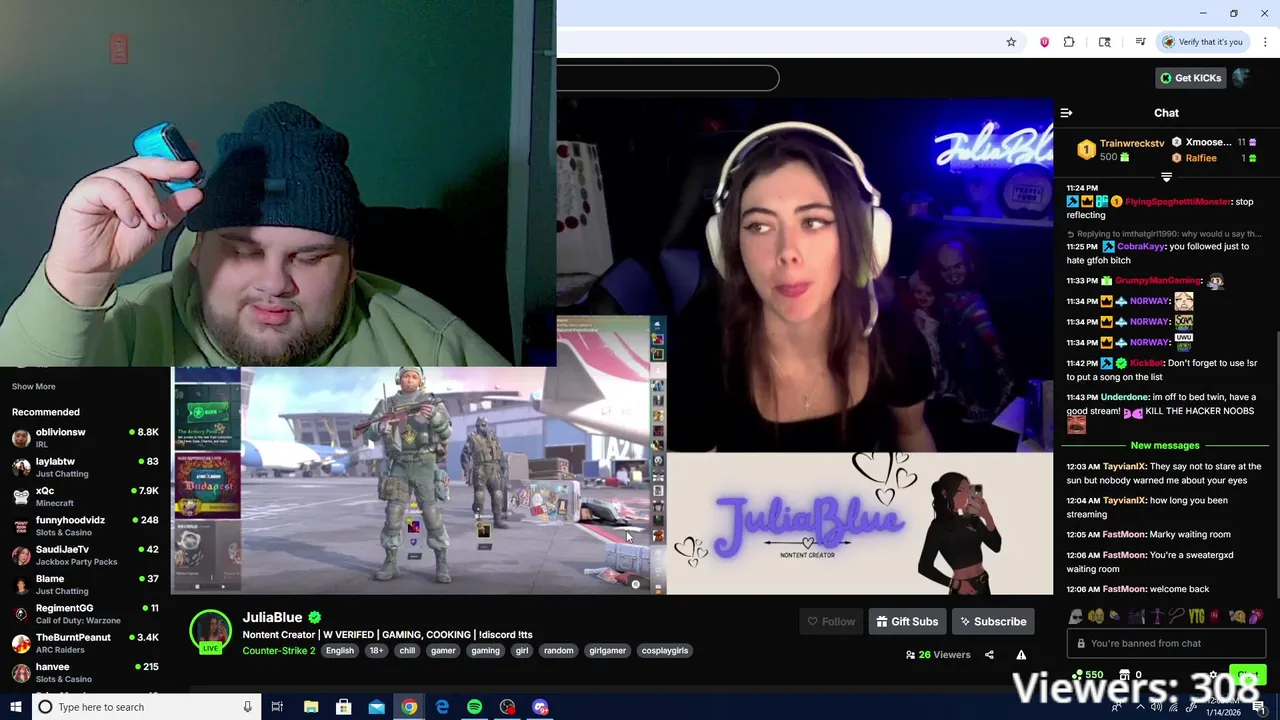Open TayvianlX's username on the 12:04 AM message
This screenshot has width=1280, height=720.
pyautogui.click(x=1124, y=500)
